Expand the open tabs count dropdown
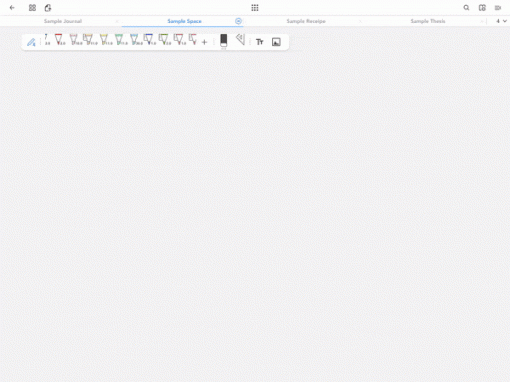Screen dimensions: 510x382 (x=501, y=21)
